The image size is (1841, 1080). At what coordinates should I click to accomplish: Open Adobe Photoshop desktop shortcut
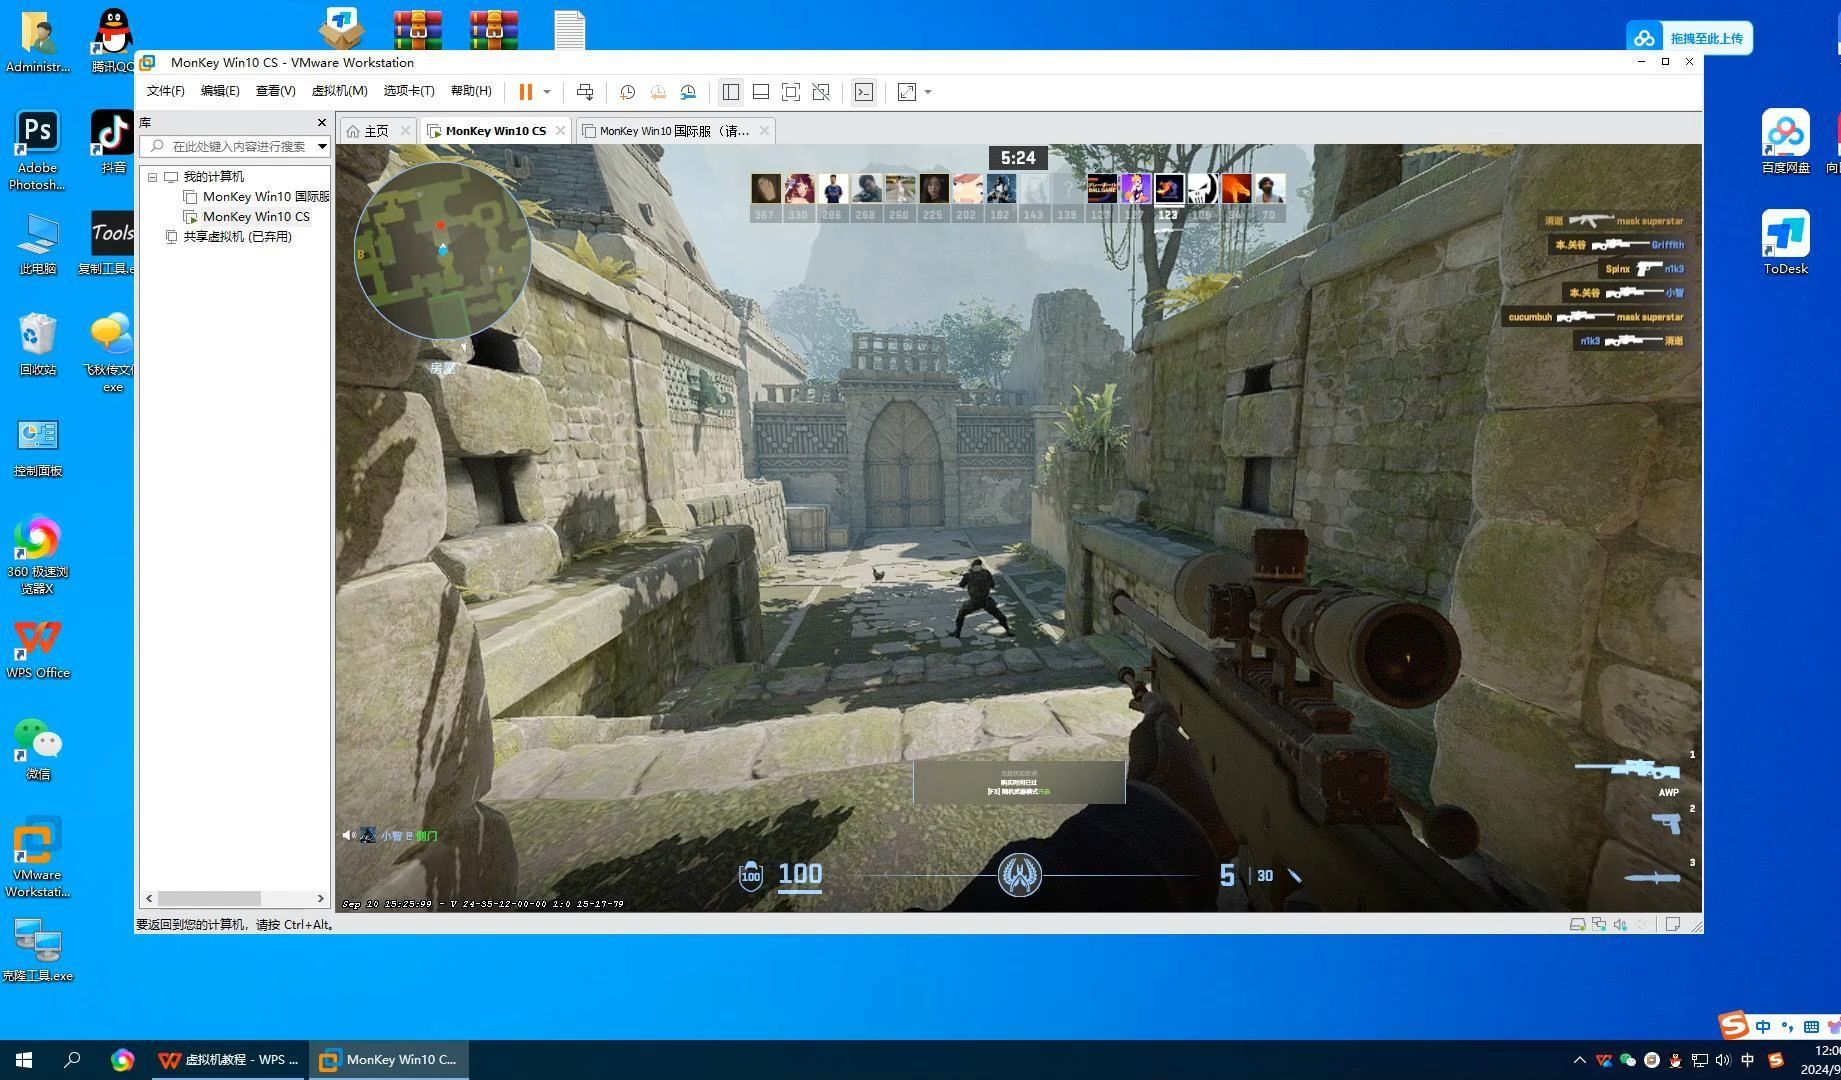[x=37, y=150]
